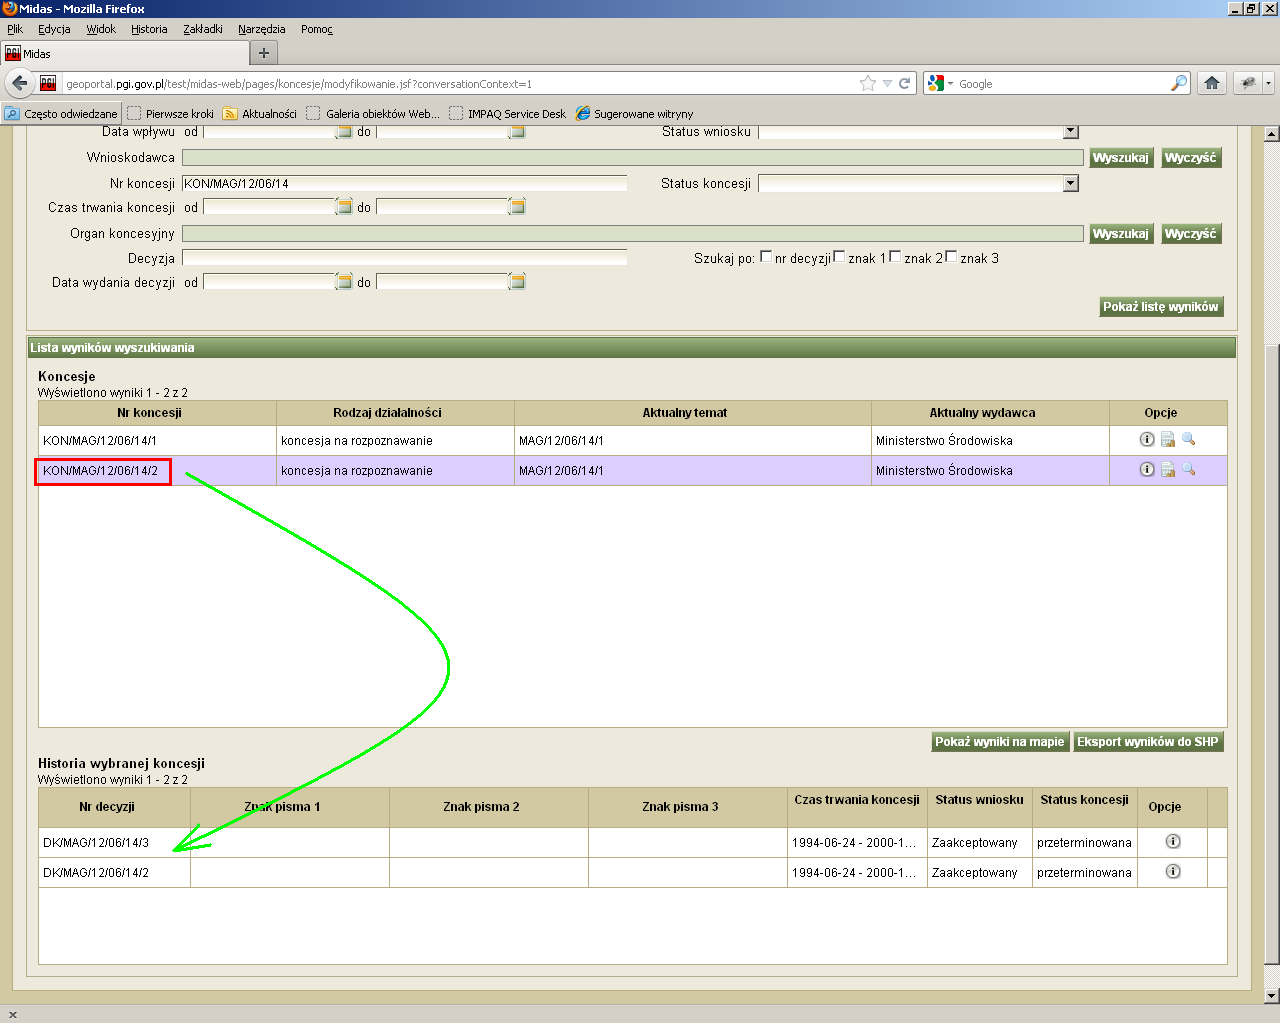Open the Status koncesji dropdown
This screenshot has width=1280, height=1024.
(x=1070, y=183)
